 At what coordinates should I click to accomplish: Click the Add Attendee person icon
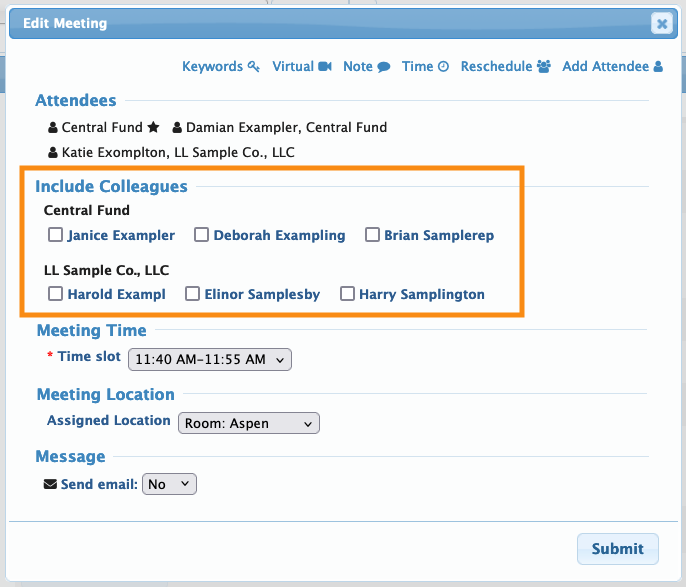(x=658, y=67)
